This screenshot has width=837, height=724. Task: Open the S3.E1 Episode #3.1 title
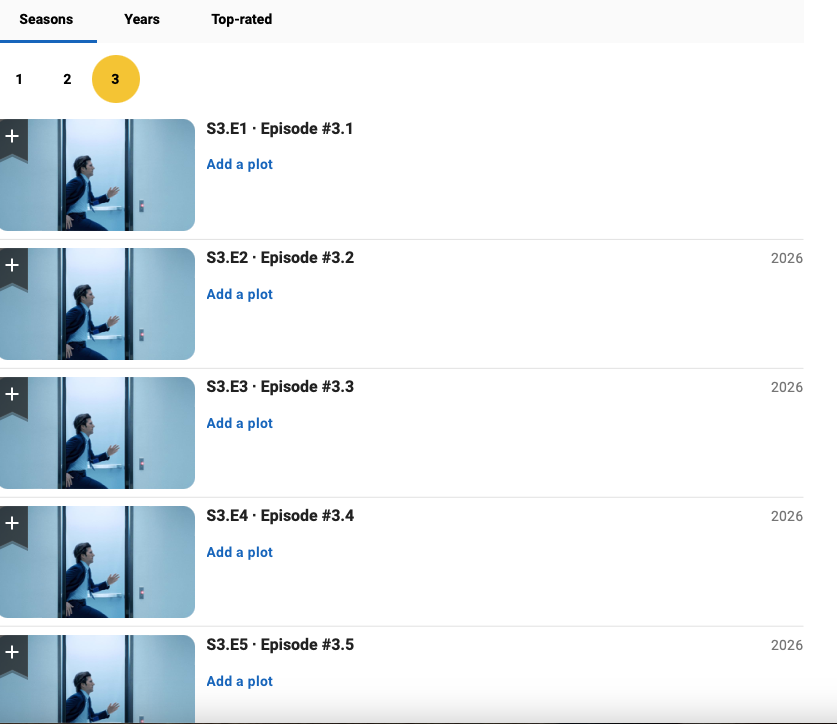pyautogui.click(x=280, y=129)
